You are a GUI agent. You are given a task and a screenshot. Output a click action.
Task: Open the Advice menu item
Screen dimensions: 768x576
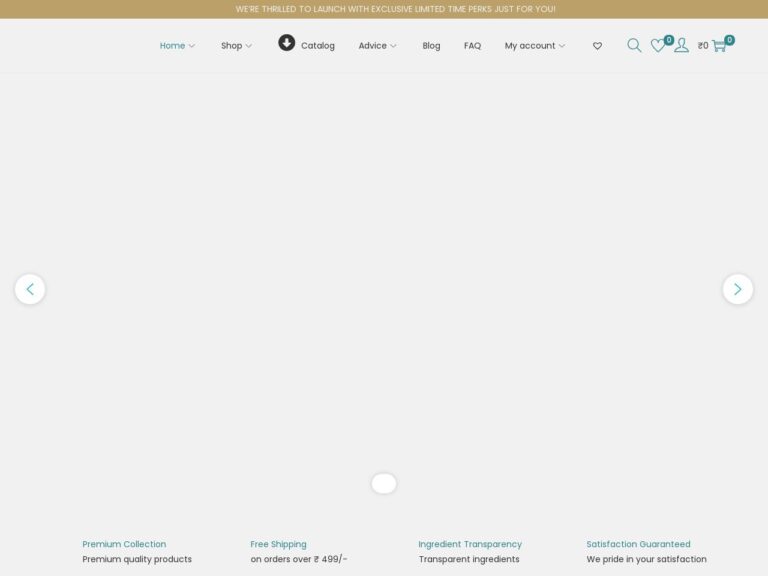point(373,46)
